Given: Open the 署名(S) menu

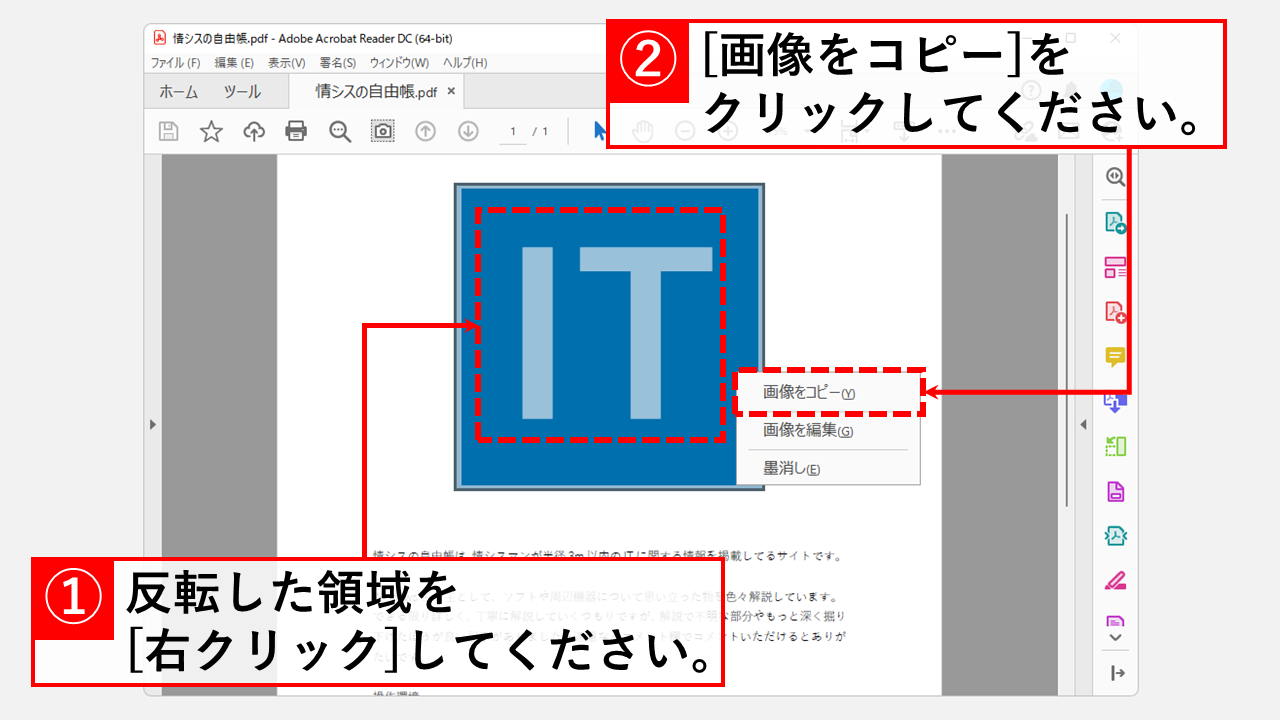Looking at the screenshot, I should tap(338, 63).
